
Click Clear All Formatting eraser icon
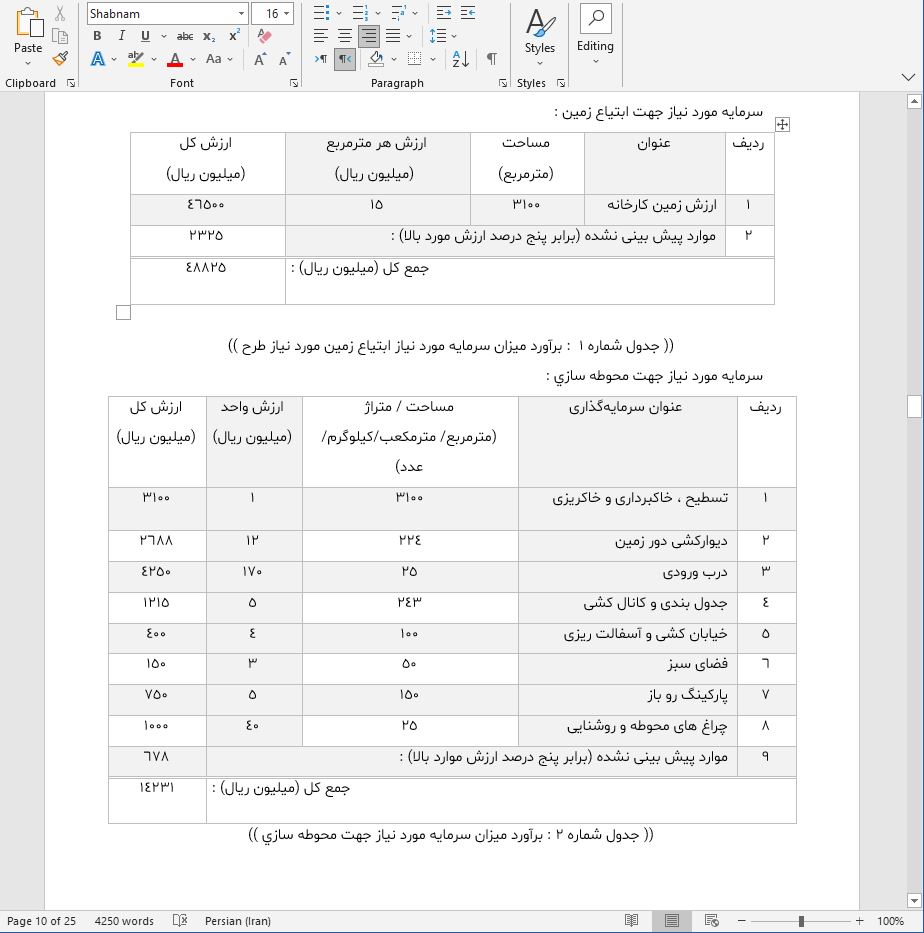point(264,36)
